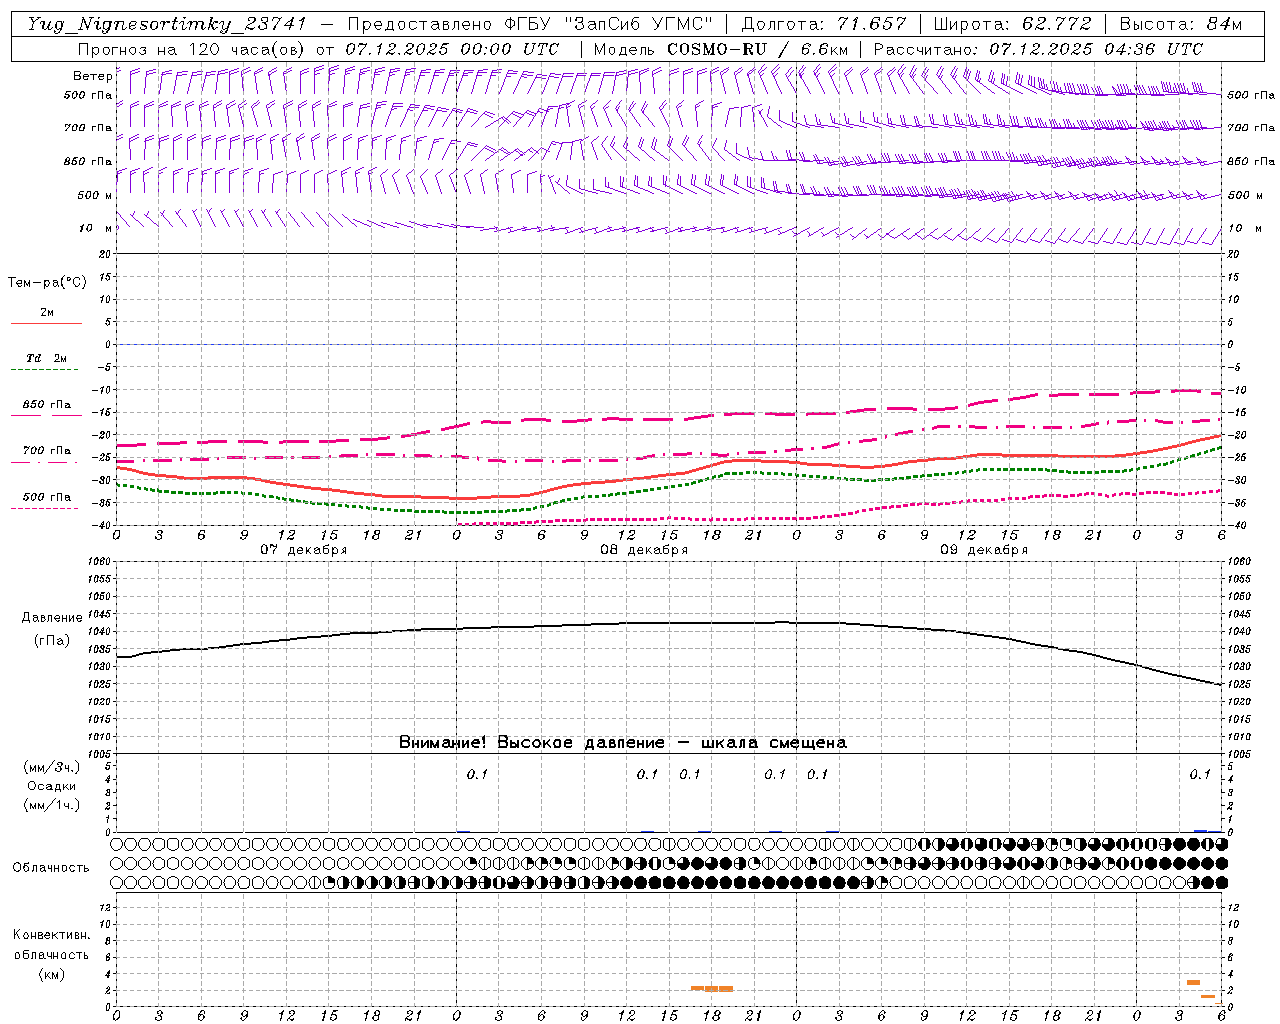The width and height of the screenshot is (1280, 1024).
Task: Click the station title Yug_Nignesortimky_23741
Action: tap(167, 25)
